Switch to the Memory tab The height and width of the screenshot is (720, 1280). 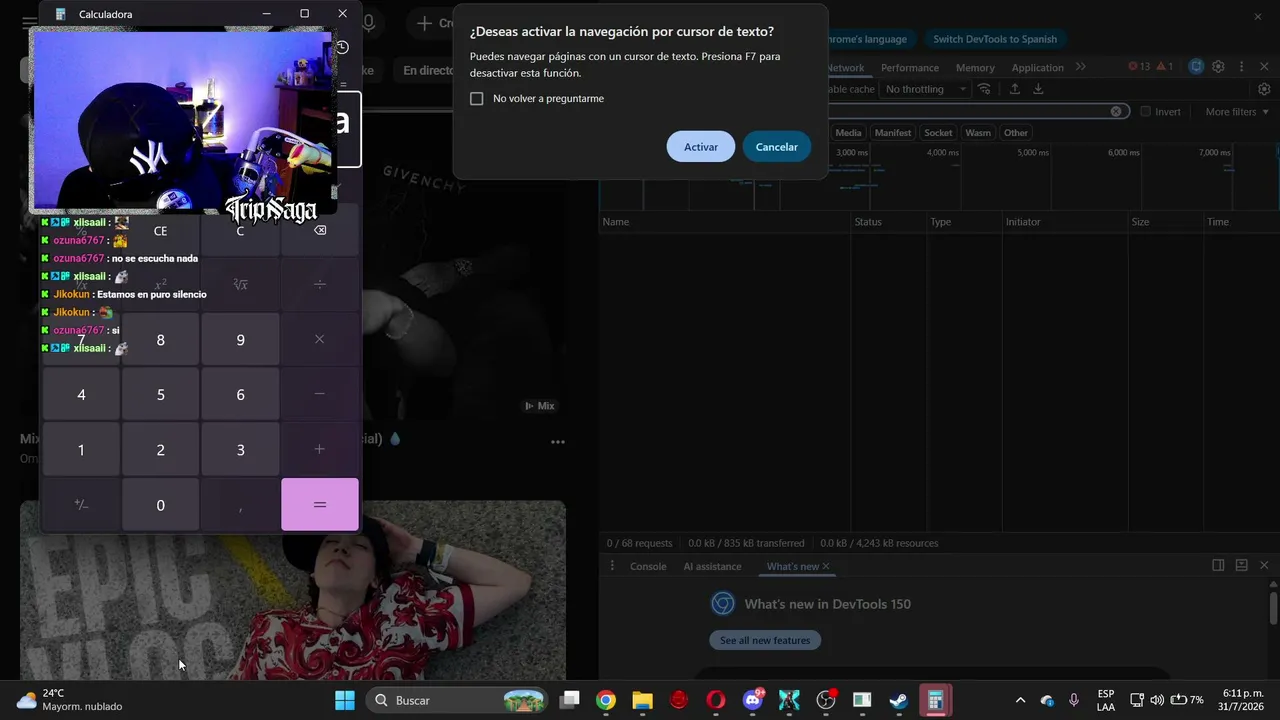975,68
